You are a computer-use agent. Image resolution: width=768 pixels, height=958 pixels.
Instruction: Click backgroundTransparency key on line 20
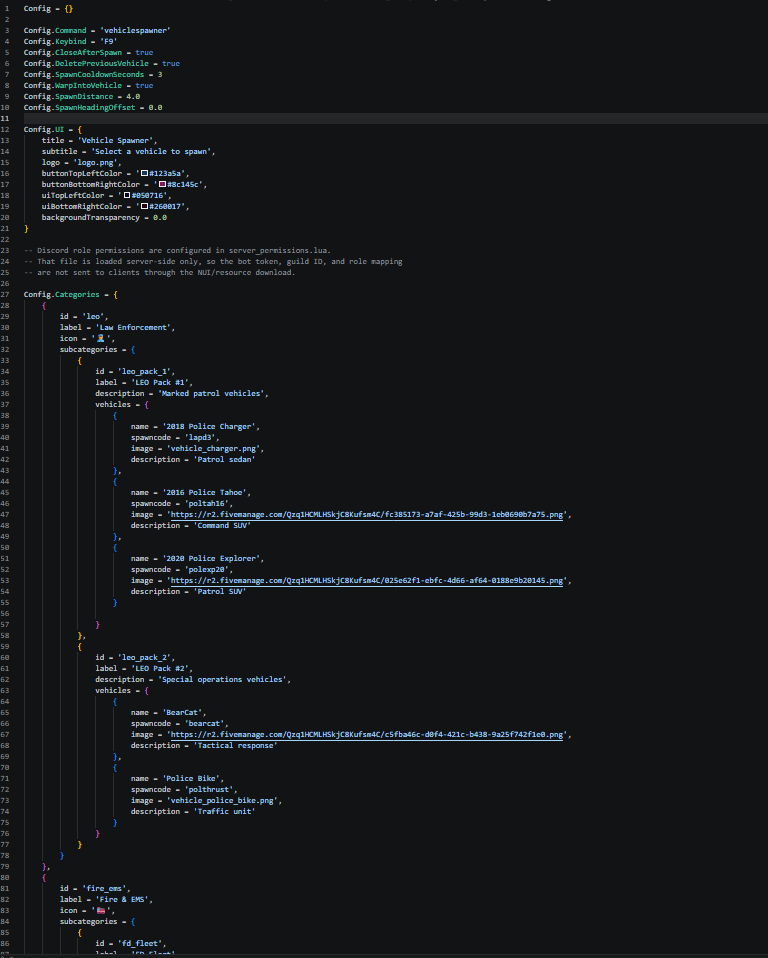click(x=90, y=218)
